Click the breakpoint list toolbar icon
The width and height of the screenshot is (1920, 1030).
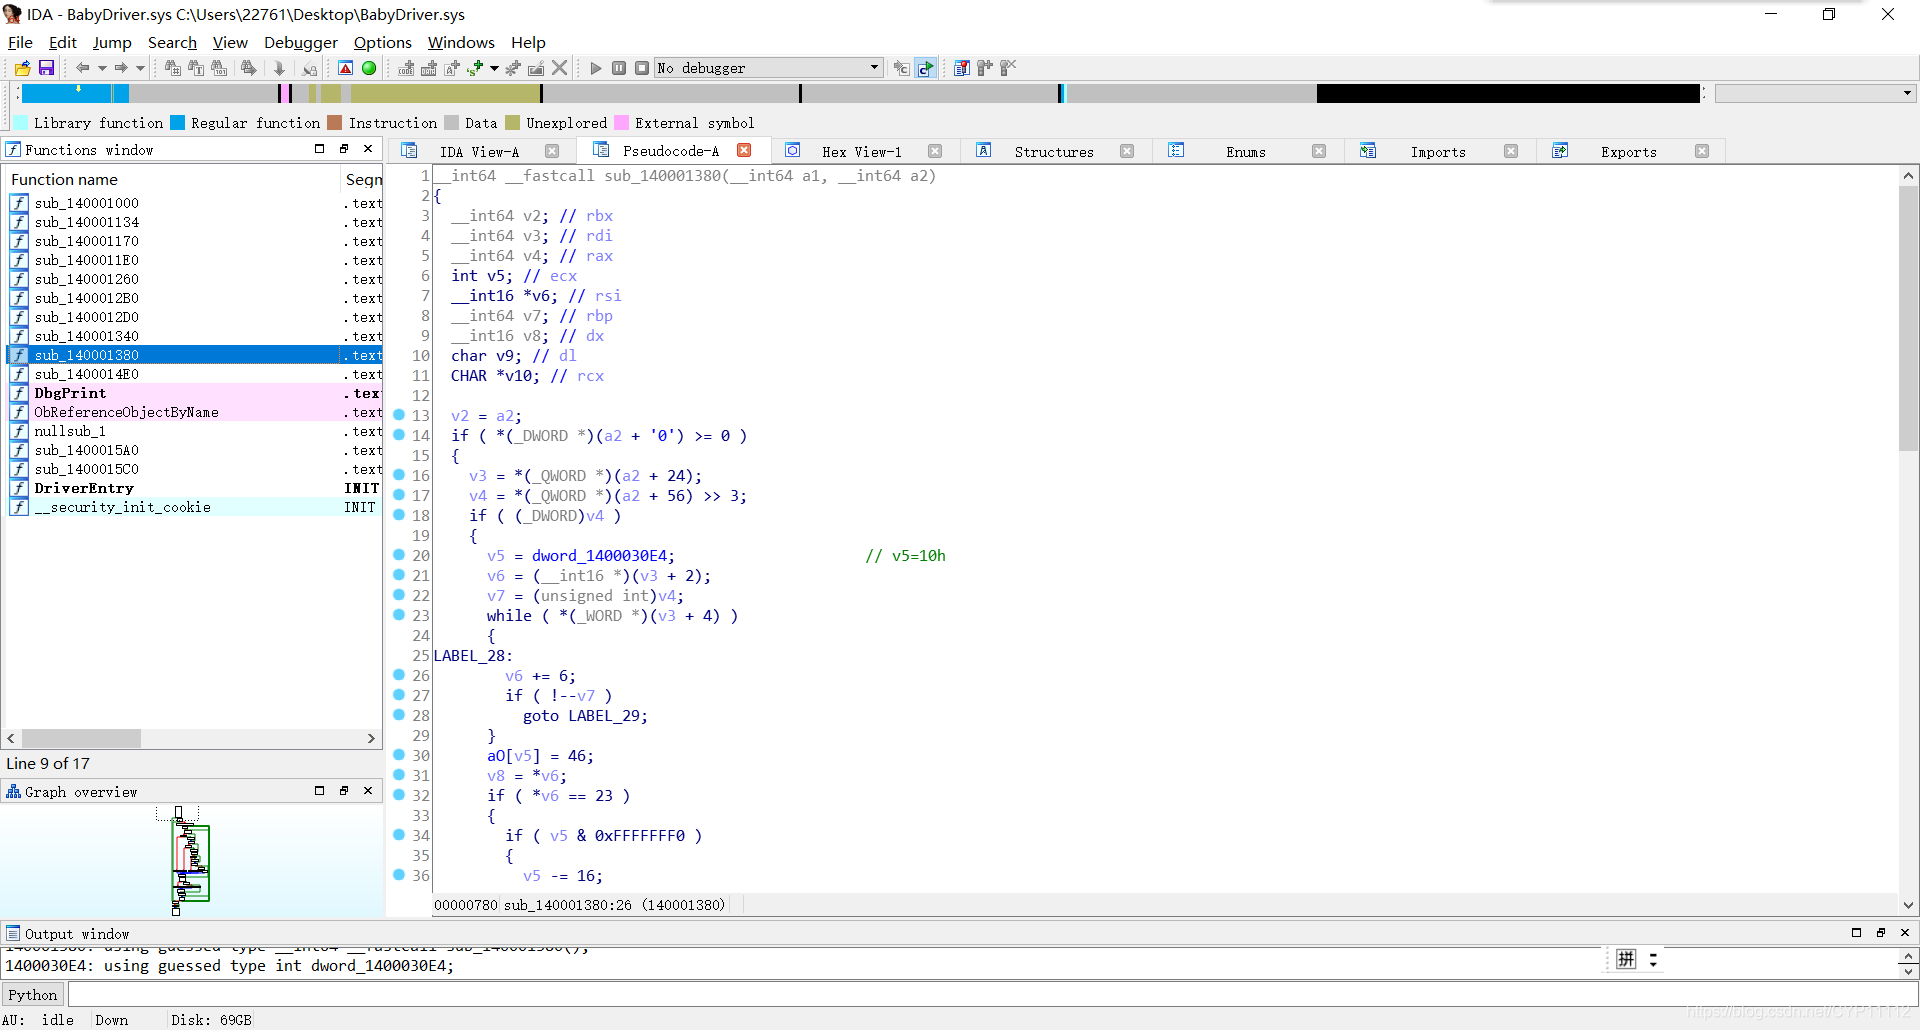(x=961, y=68)
